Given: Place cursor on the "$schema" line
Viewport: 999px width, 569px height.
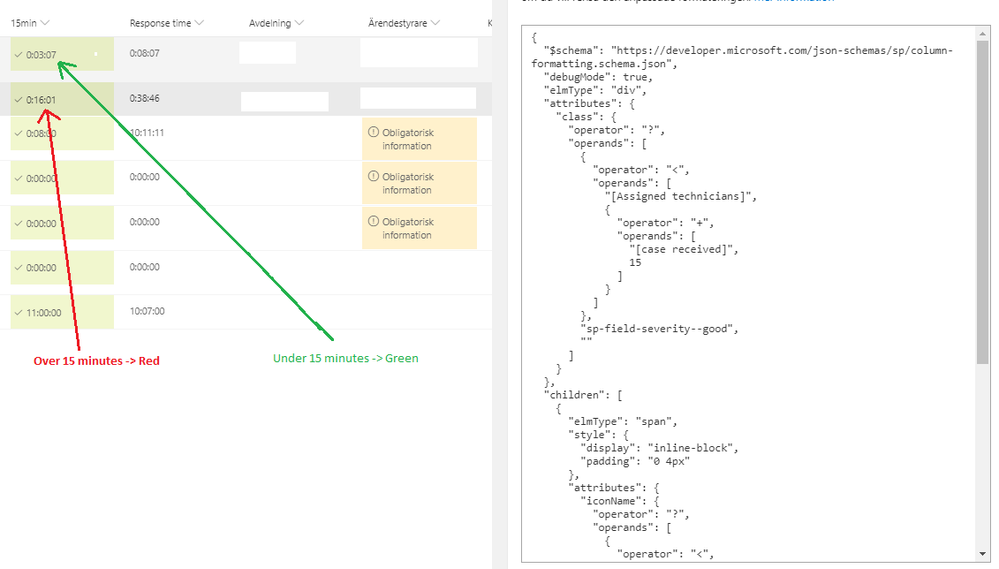Looking at the screenshot, I should [x=743, y=57].
